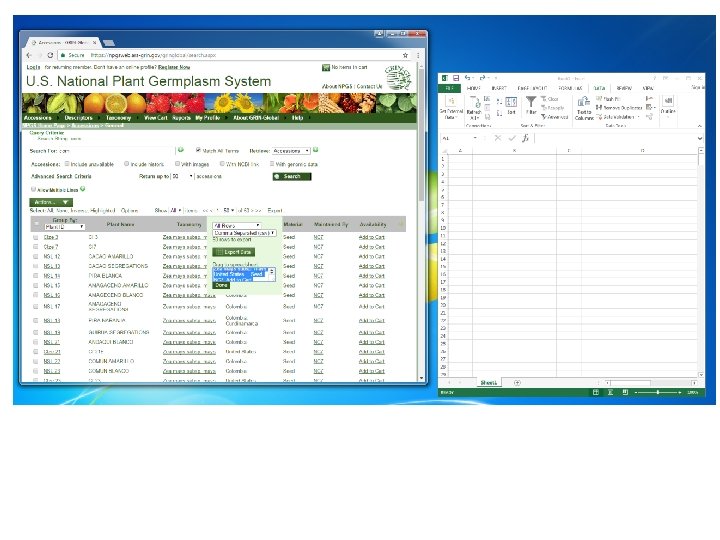Click Add to Cart for NSL 12

point(371,256)
